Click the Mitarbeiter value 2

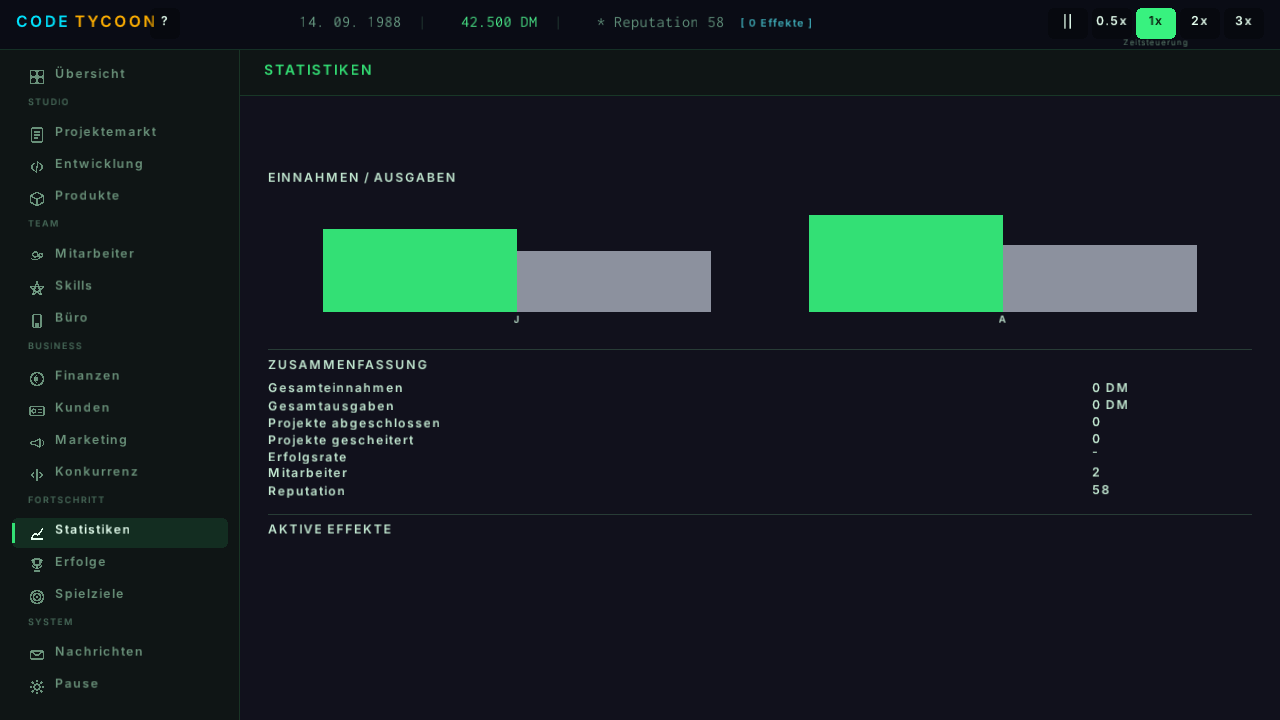(x=1096, y=472)
